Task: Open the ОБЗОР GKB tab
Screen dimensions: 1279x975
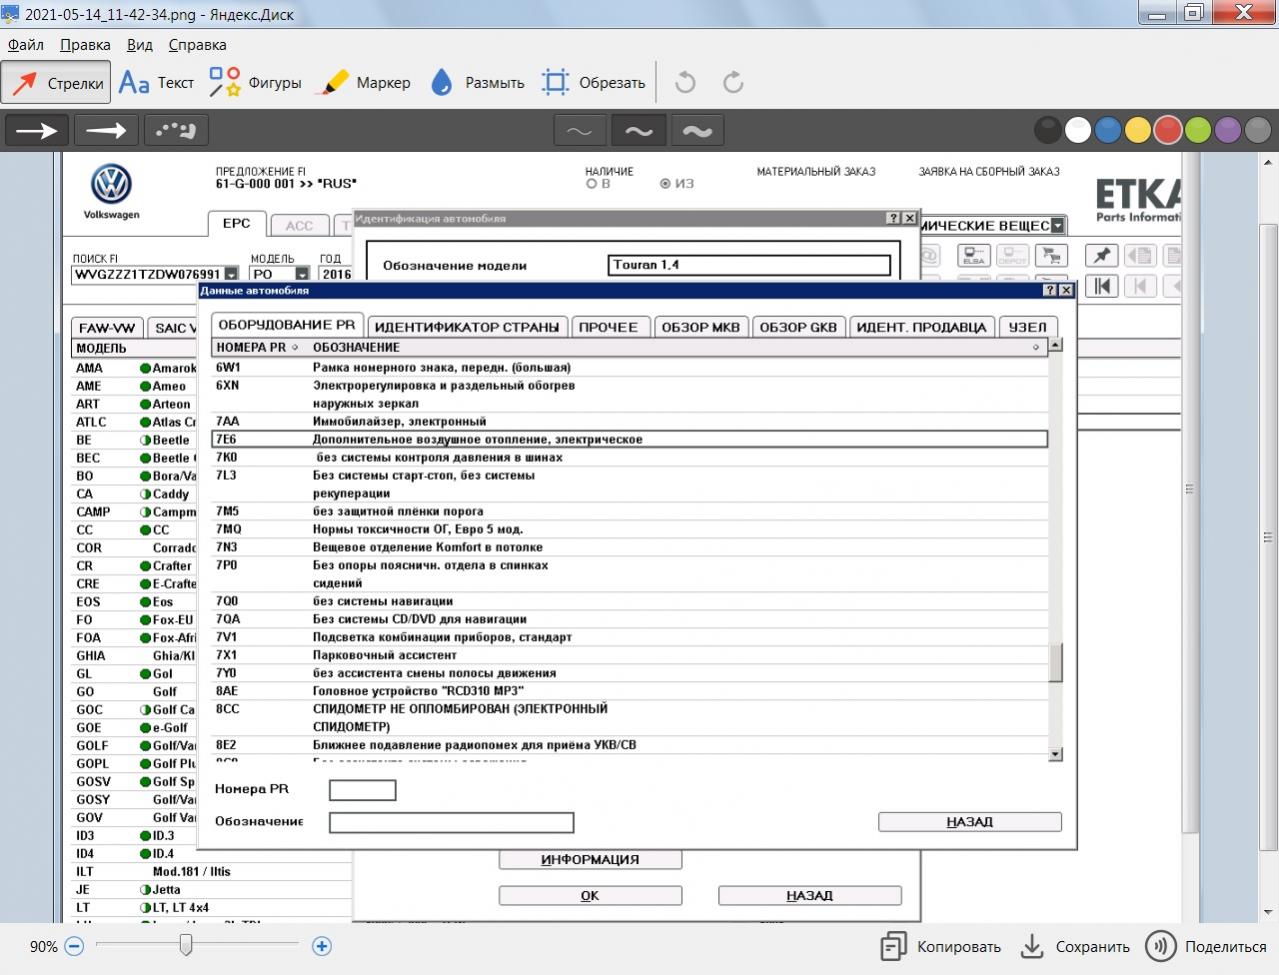Action: coord(798,327)
